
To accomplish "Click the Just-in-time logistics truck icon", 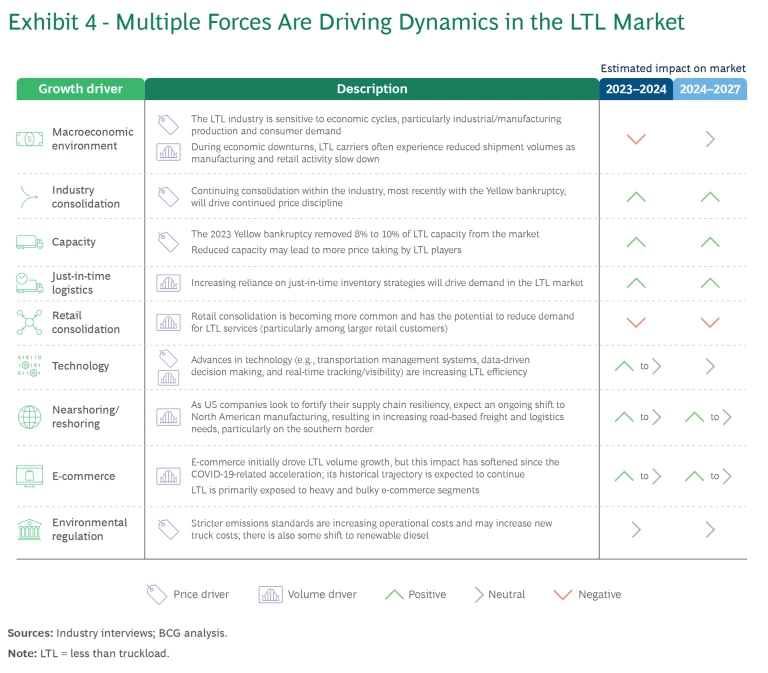I will click(x=30, y=283).
